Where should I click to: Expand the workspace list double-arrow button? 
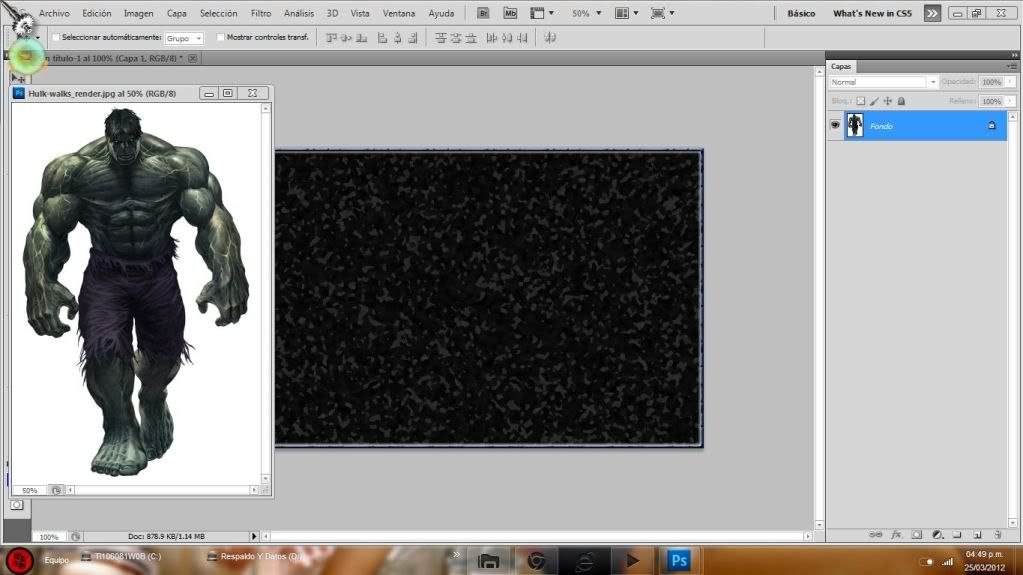(932, 13)
